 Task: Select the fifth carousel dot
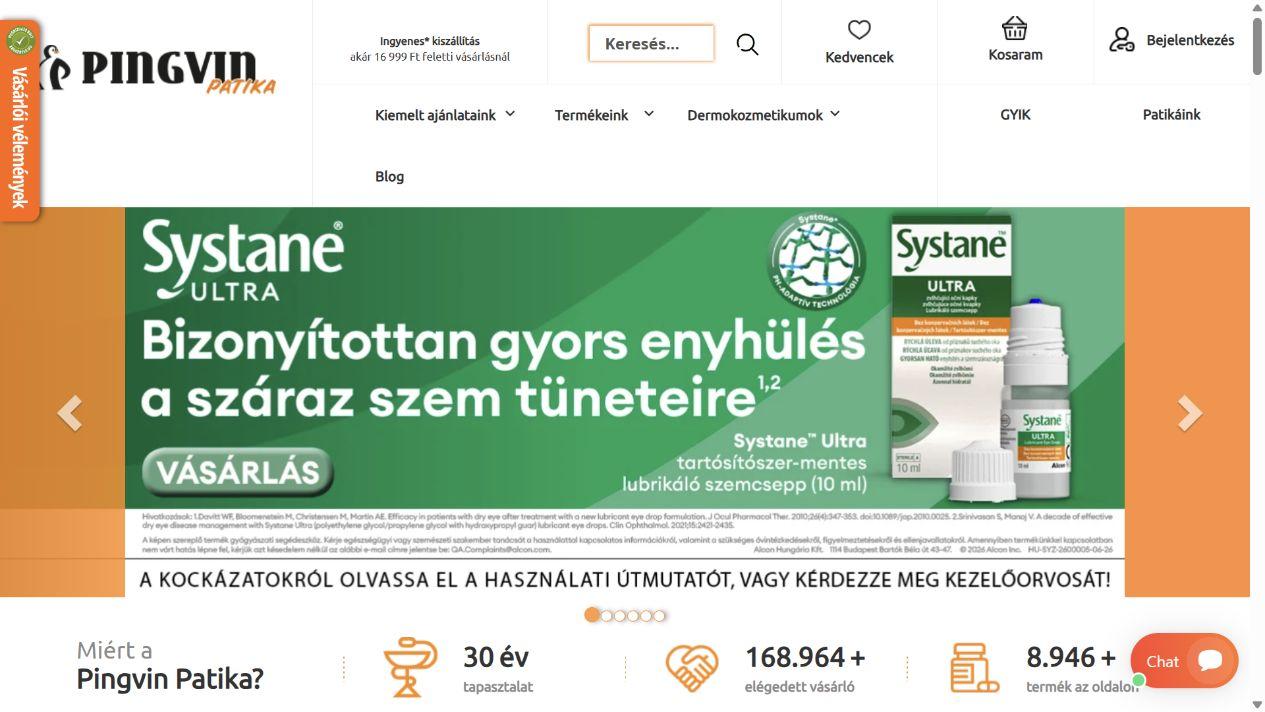point(646,616)
